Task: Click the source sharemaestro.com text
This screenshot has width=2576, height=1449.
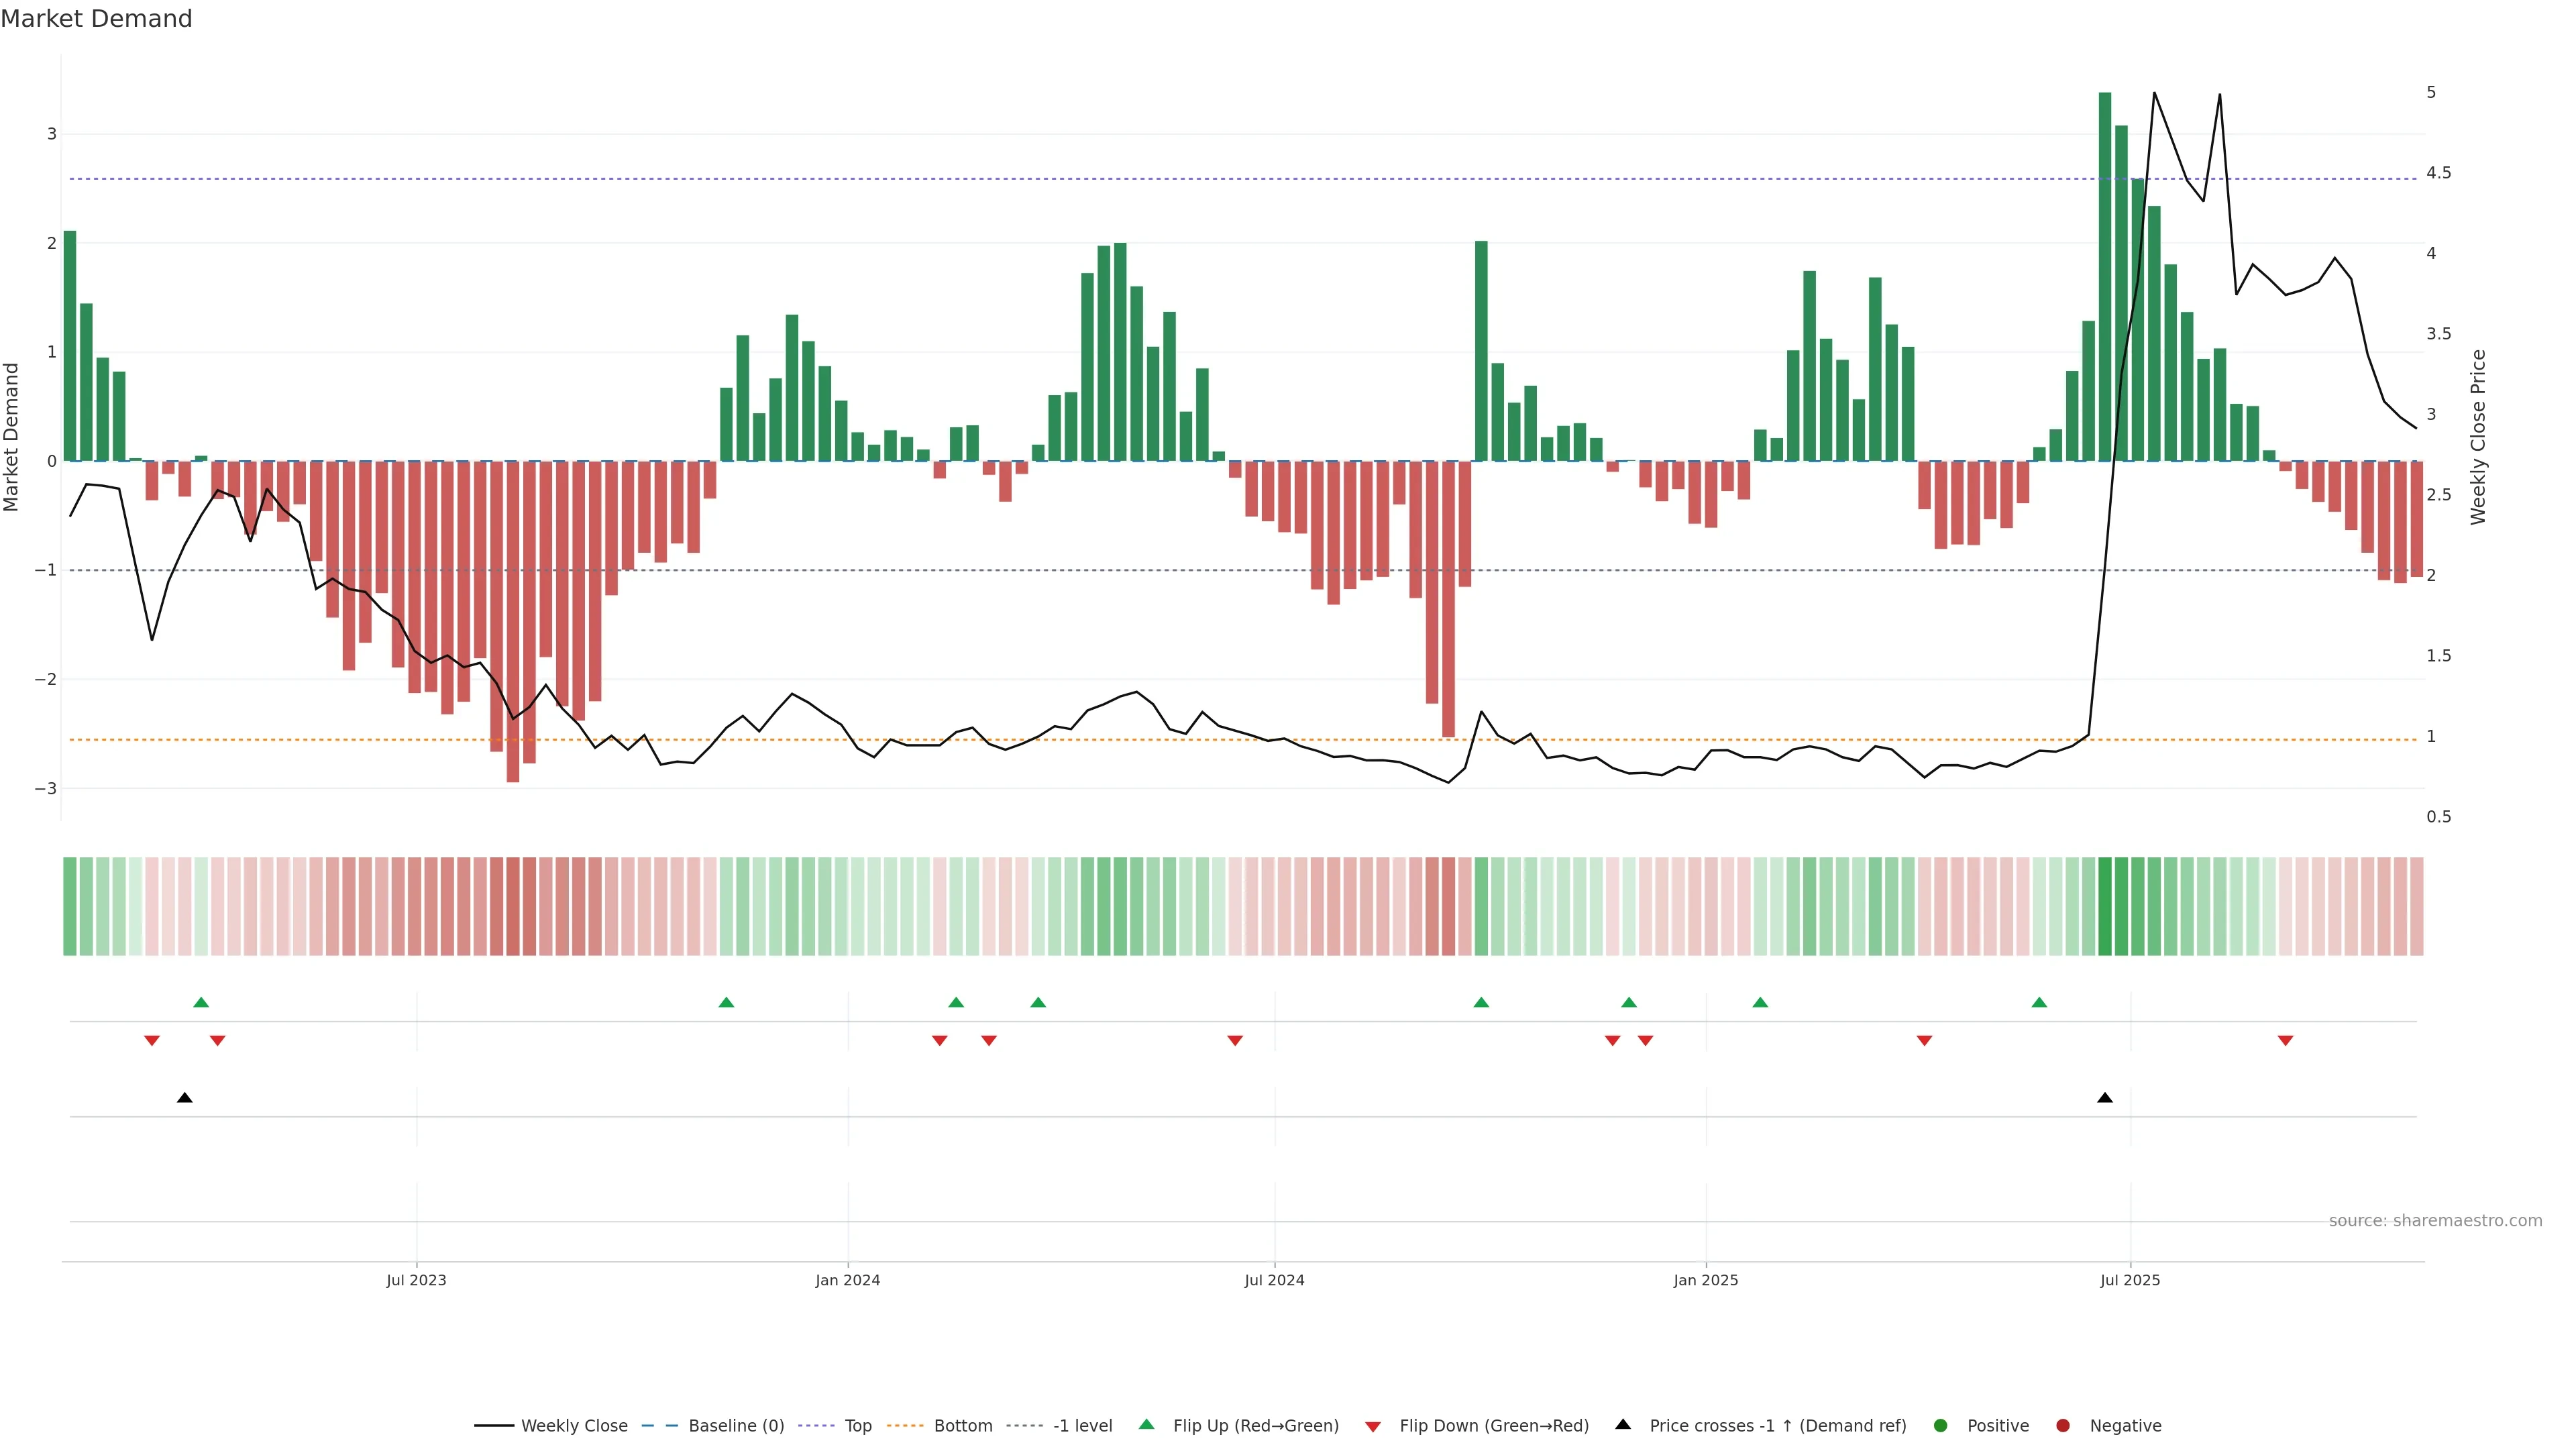Action: (2435, 1221)
